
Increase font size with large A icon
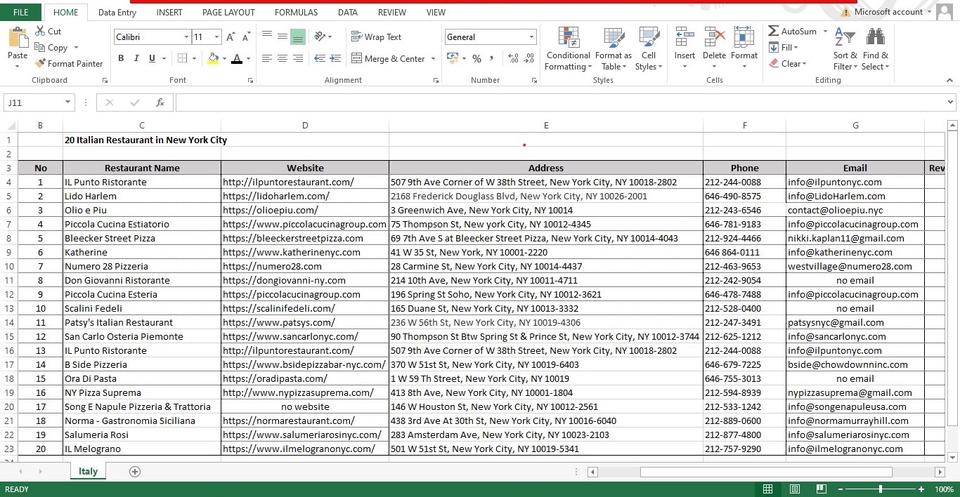231,37
